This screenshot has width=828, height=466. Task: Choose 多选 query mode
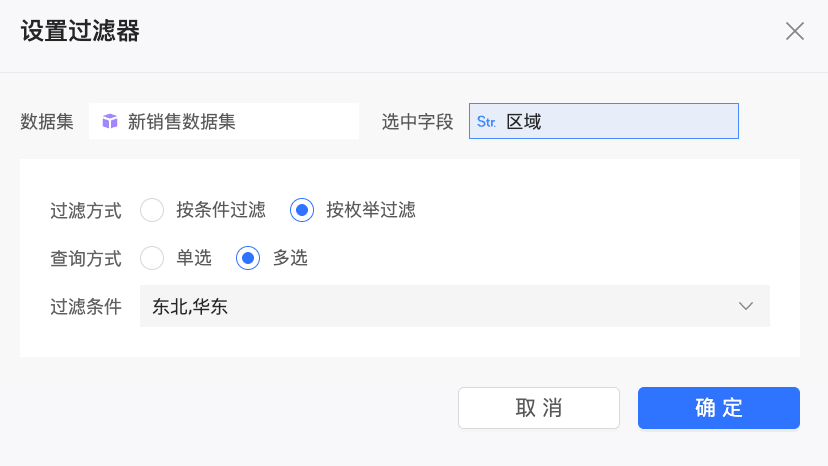coord(248,258)
